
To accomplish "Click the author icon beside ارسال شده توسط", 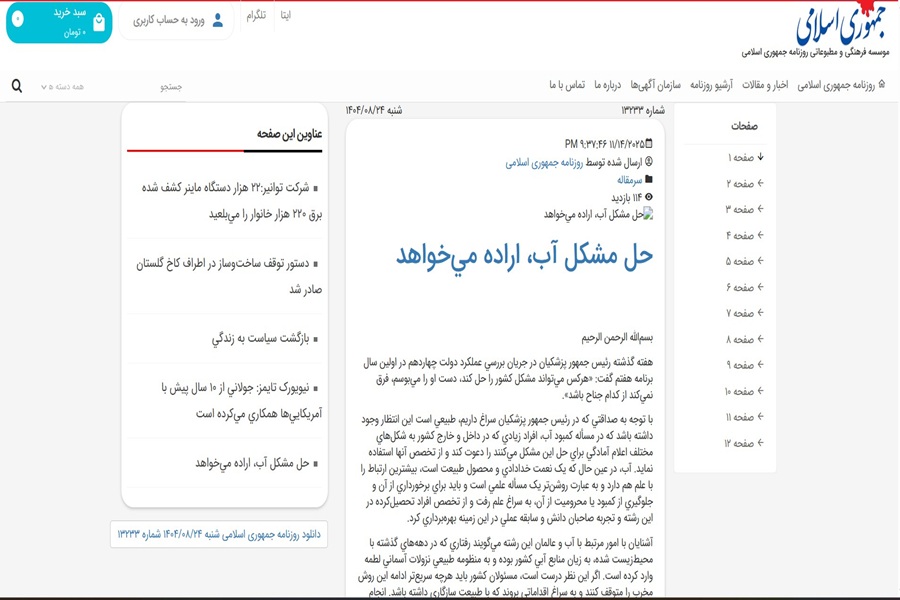I will tap(649, 162).
